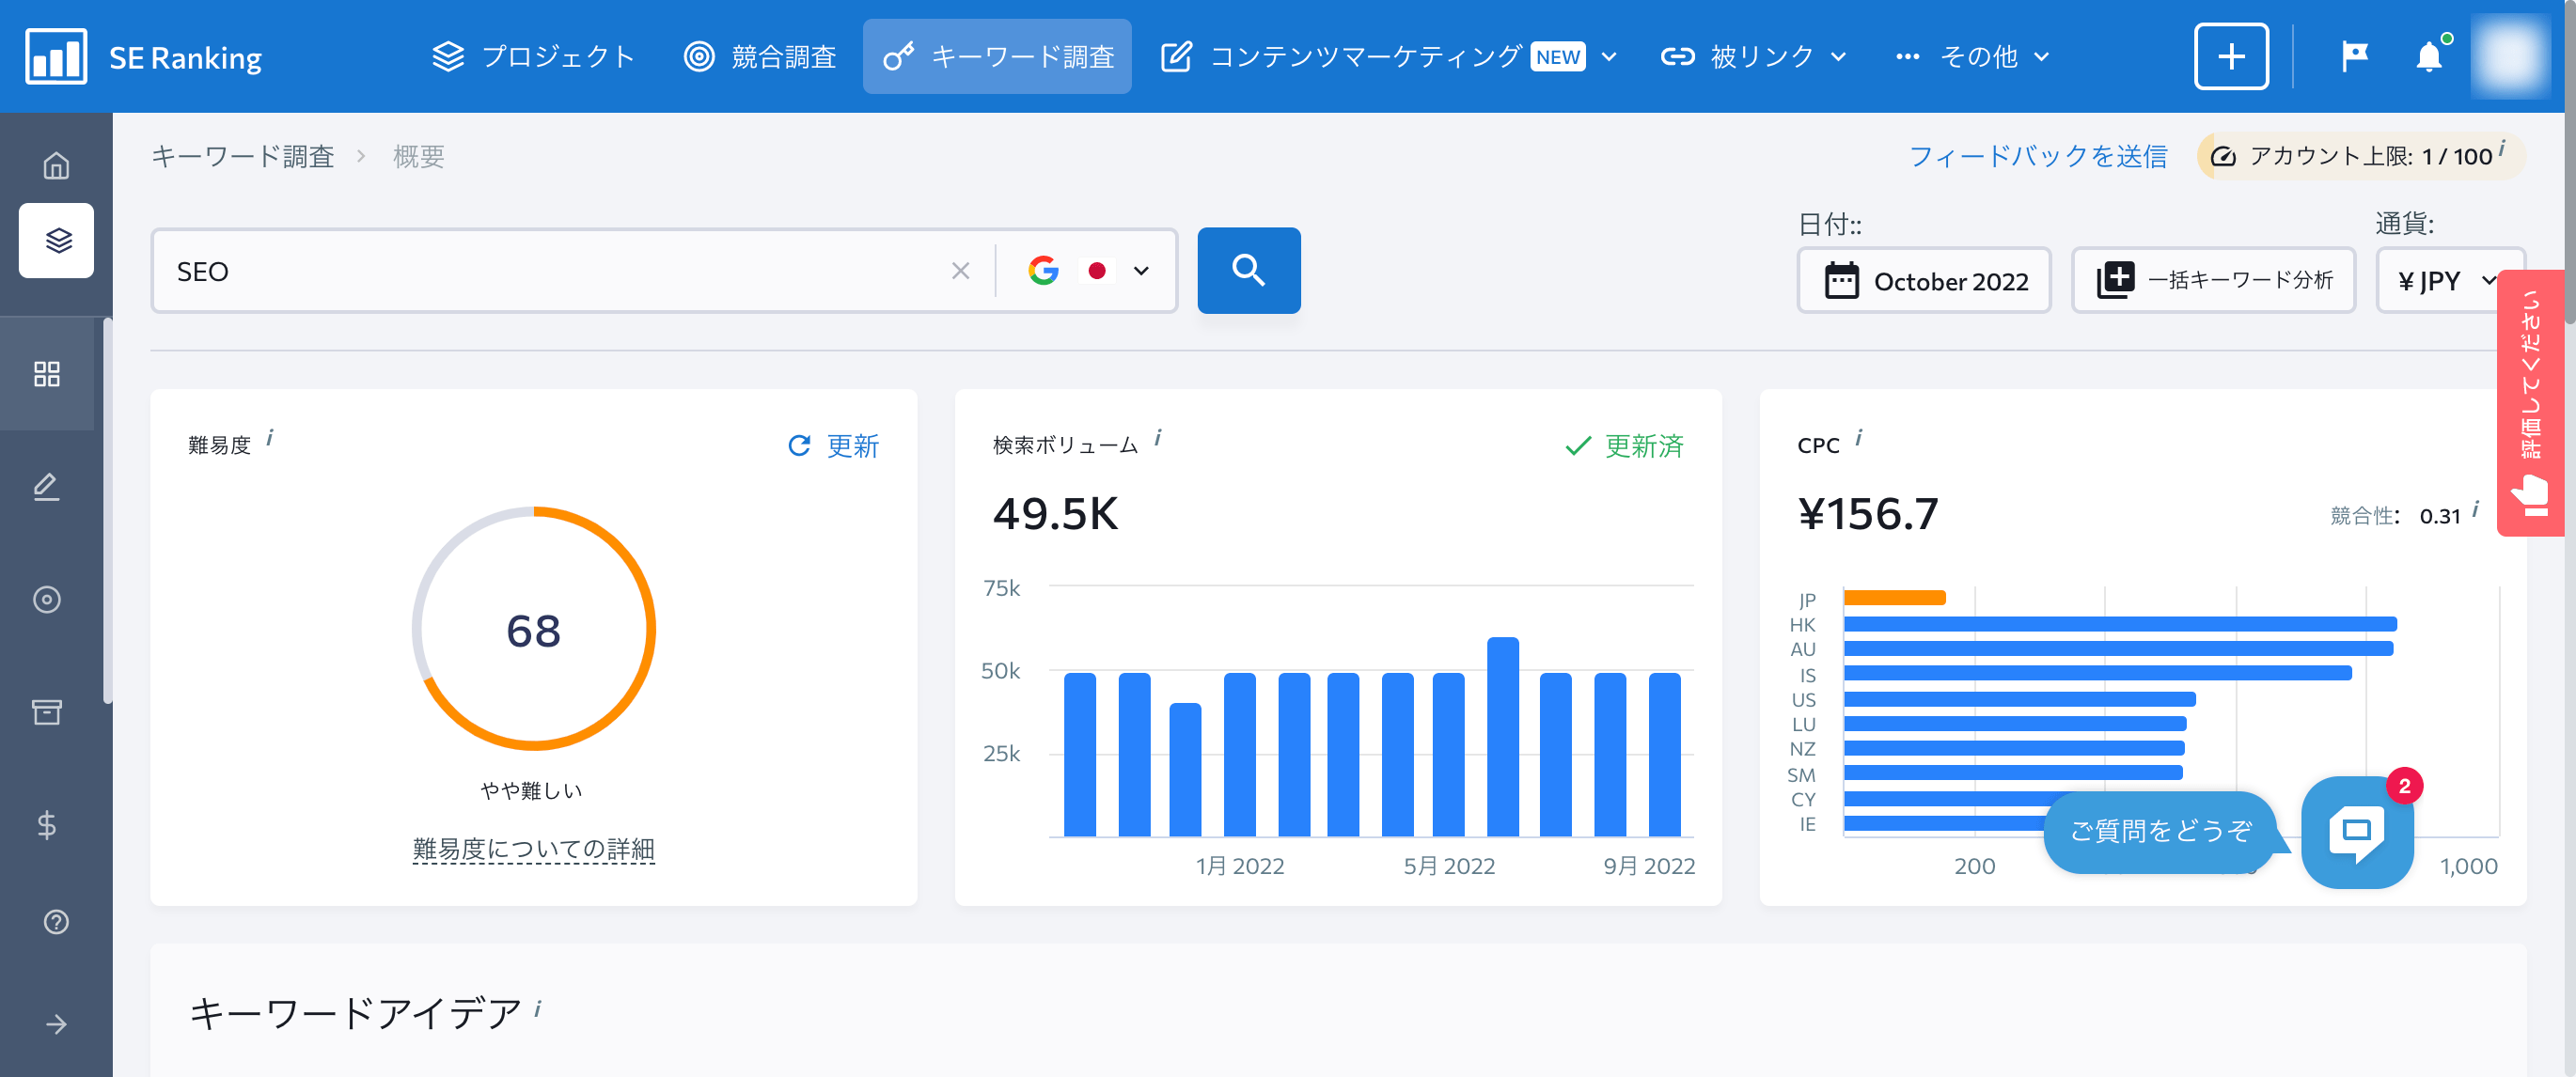Viewport: 2576px width, 1077px height.
Task: Click info icon beside キーワードアイデア heading
Action: [538, 1008]
